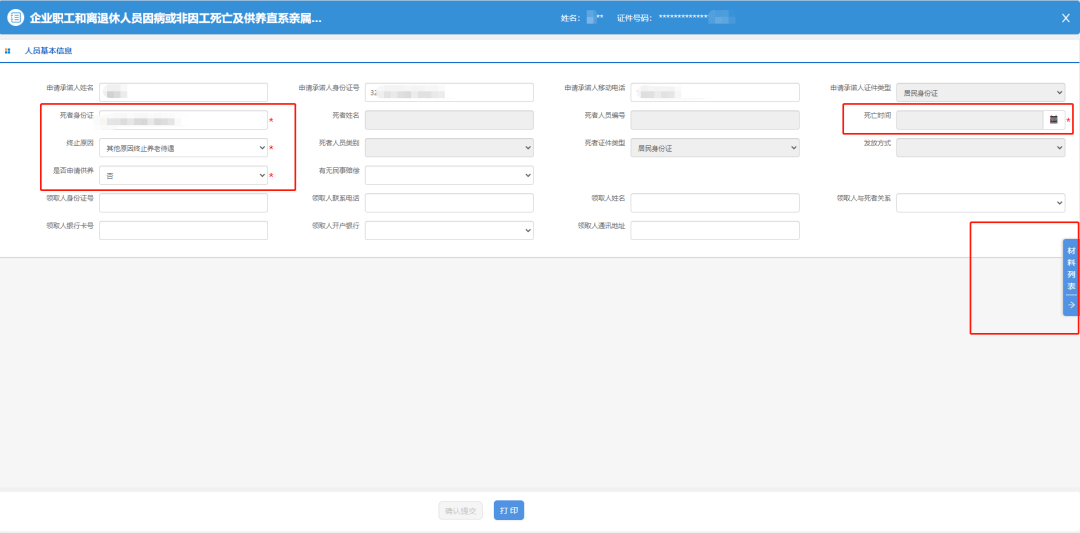The image size is (1080, 533).
Task: Open the 领取人与死者关系 dropdown
Action: pyautogui.click(x=981, y=202)
